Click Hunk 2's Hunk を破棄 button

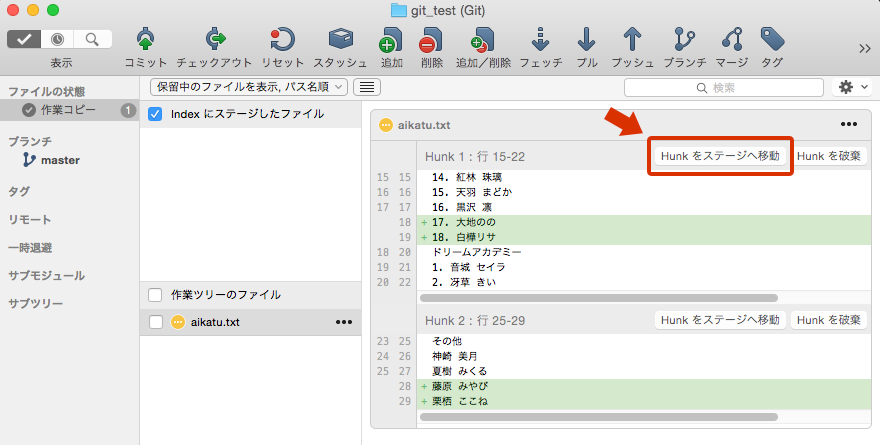828,320
